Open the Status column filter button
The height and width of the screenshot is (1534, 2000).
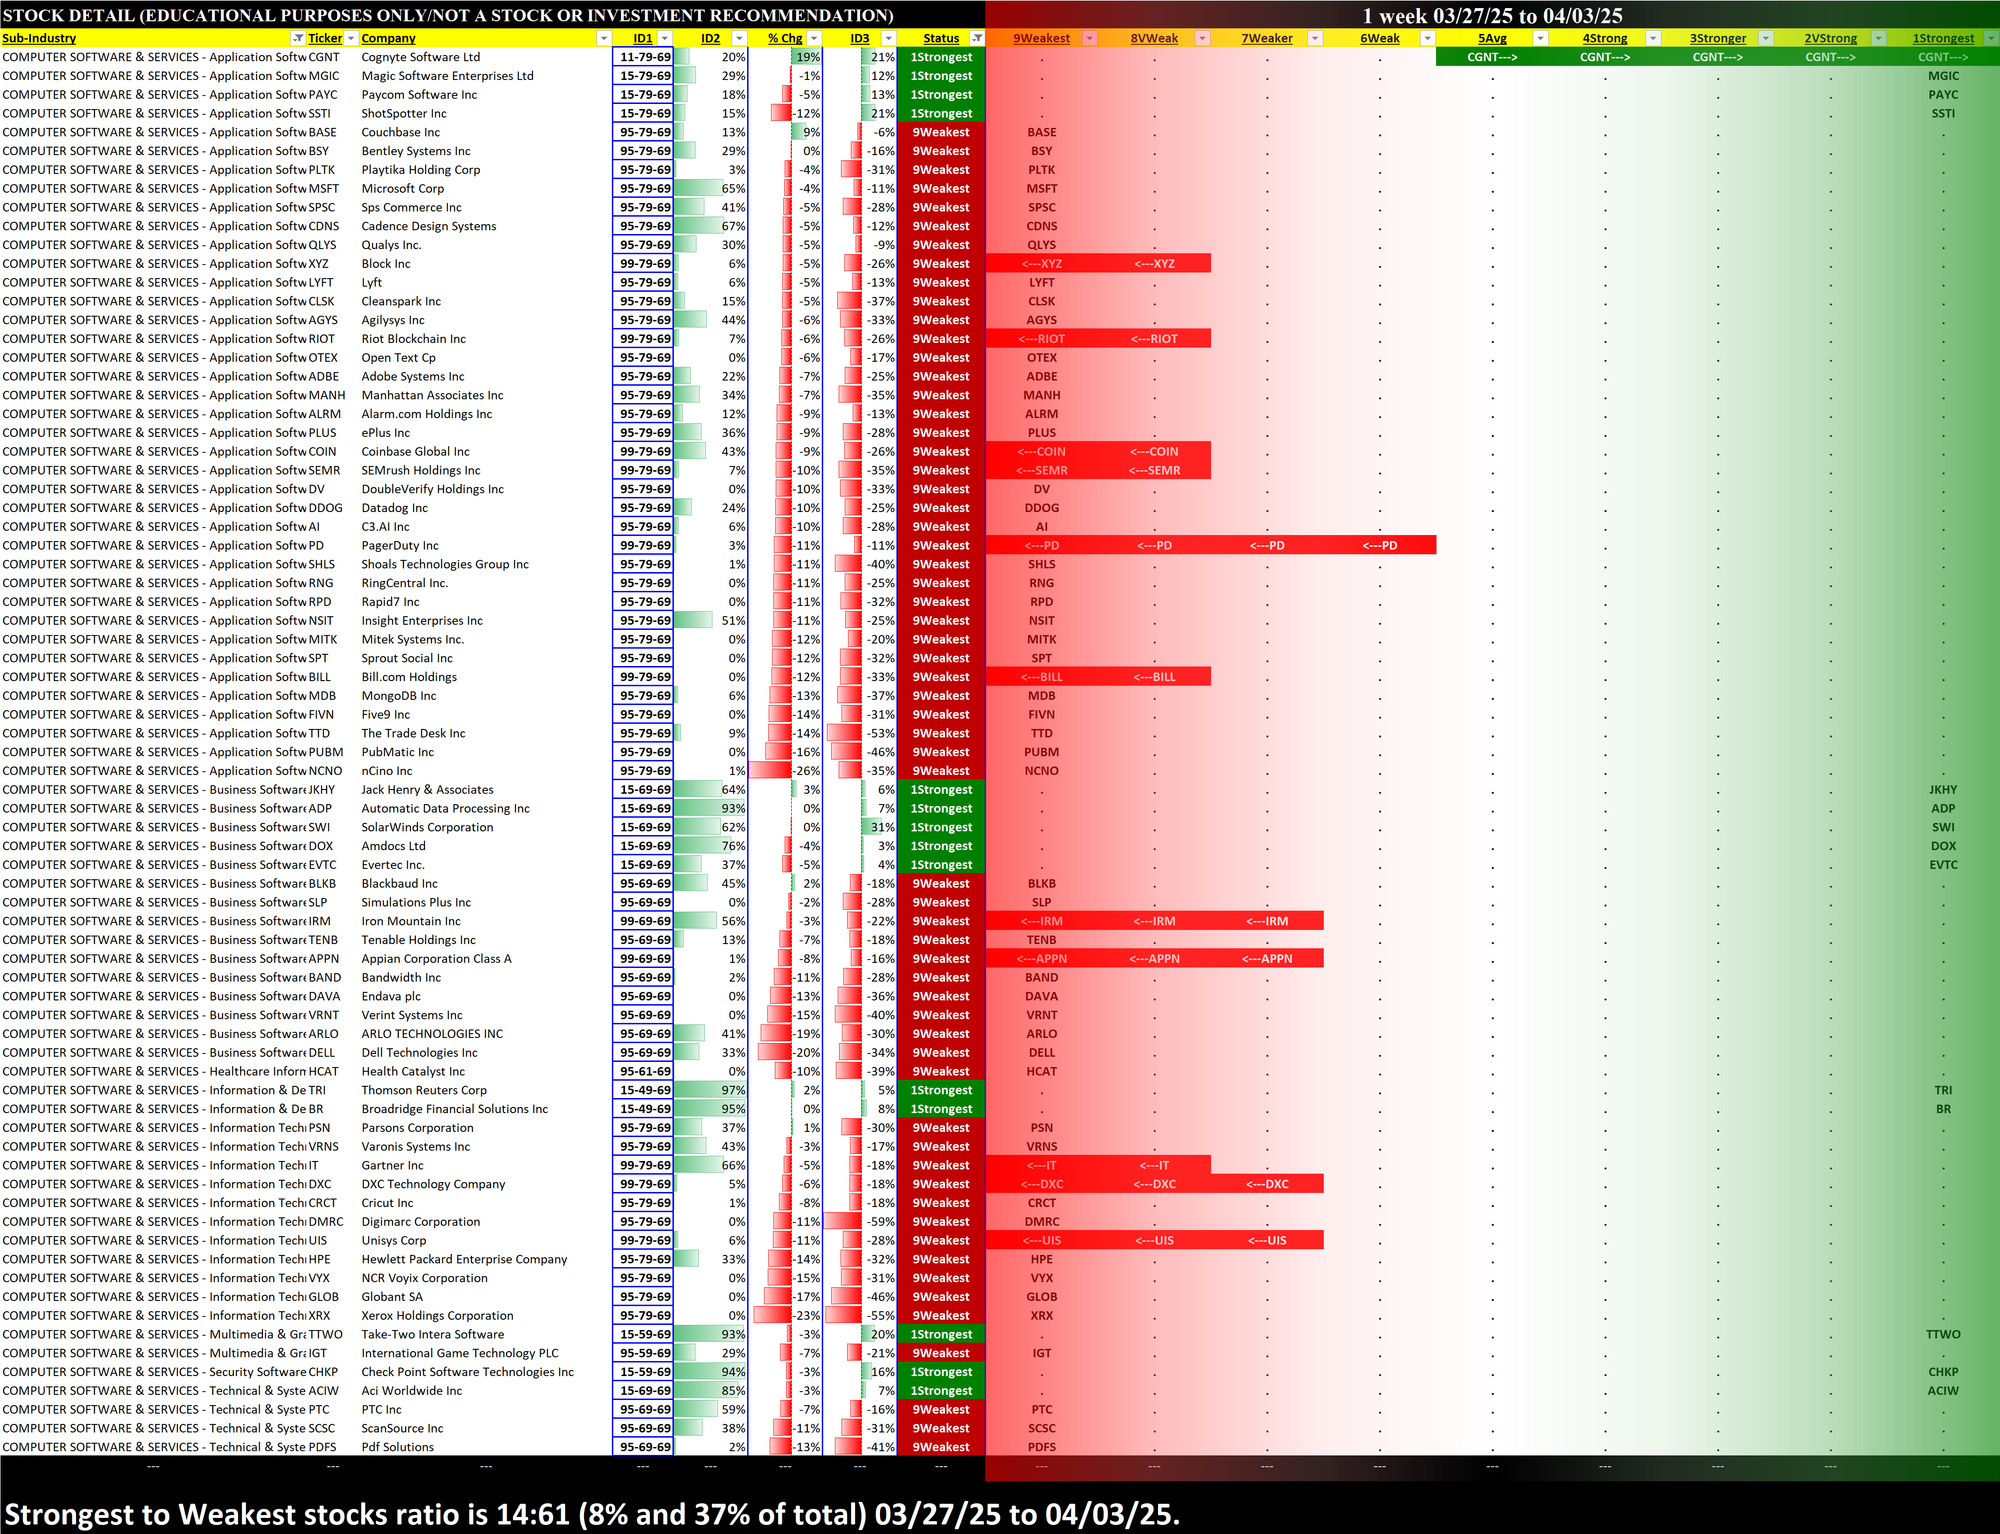pyautogui.click(x=977, y=38)
